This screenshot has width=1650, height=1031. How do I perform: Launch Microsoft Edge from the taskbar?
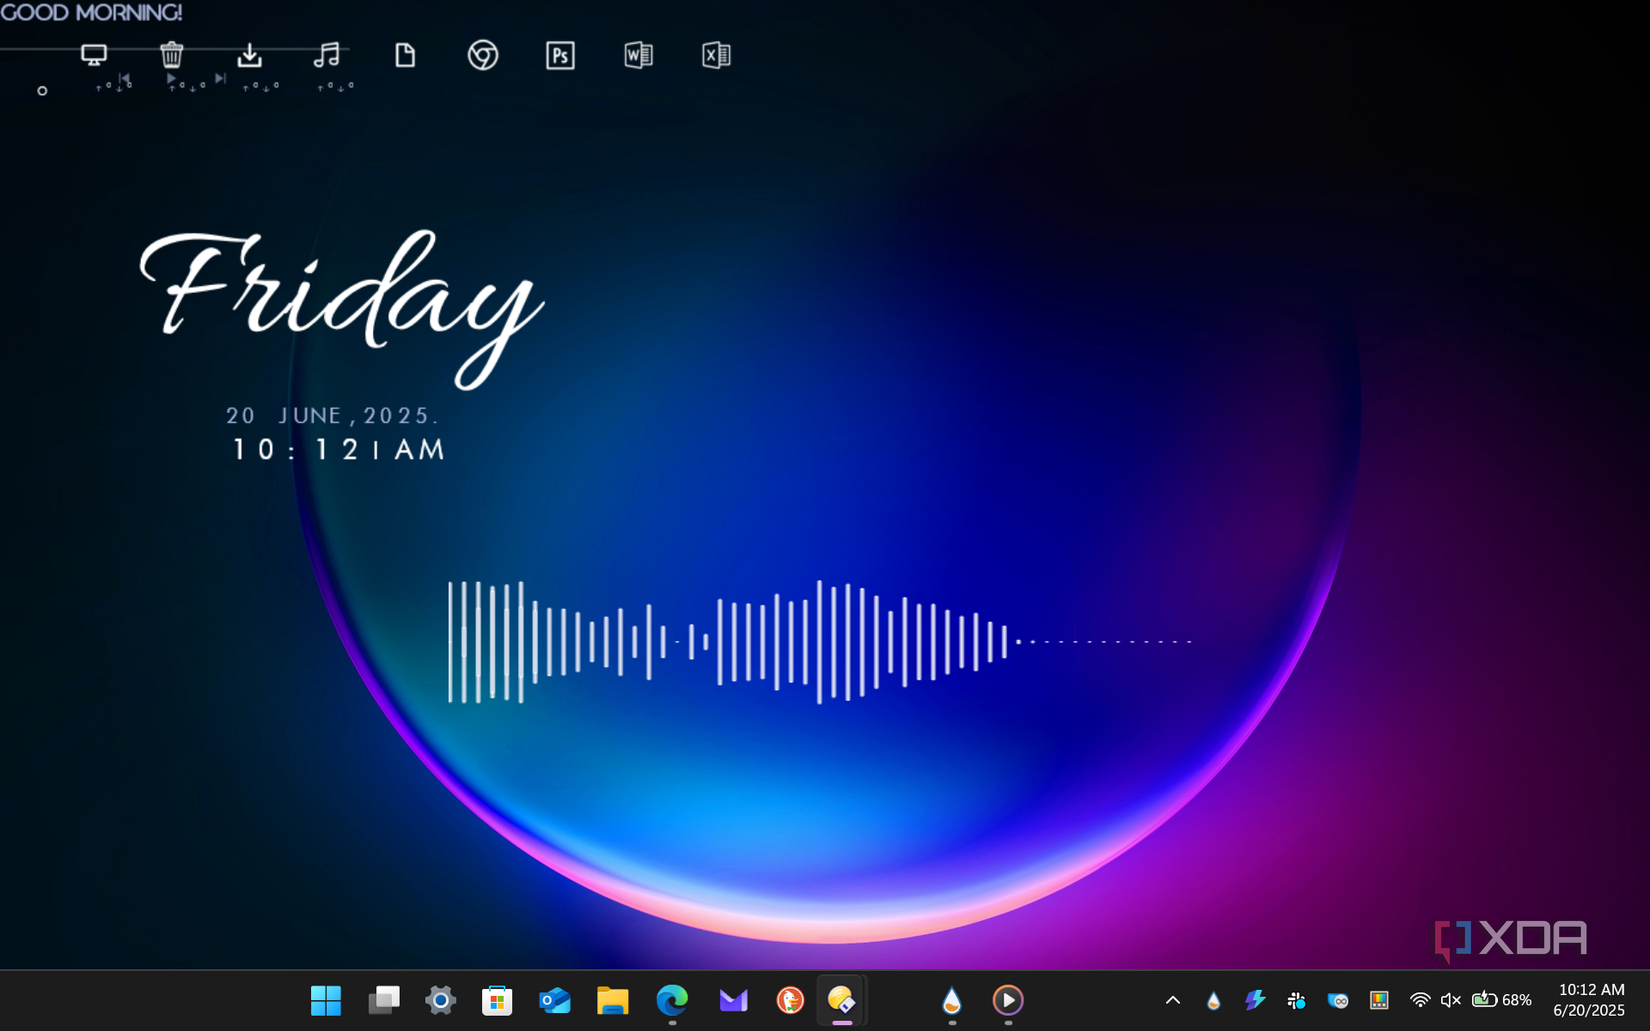click(670, 999)
